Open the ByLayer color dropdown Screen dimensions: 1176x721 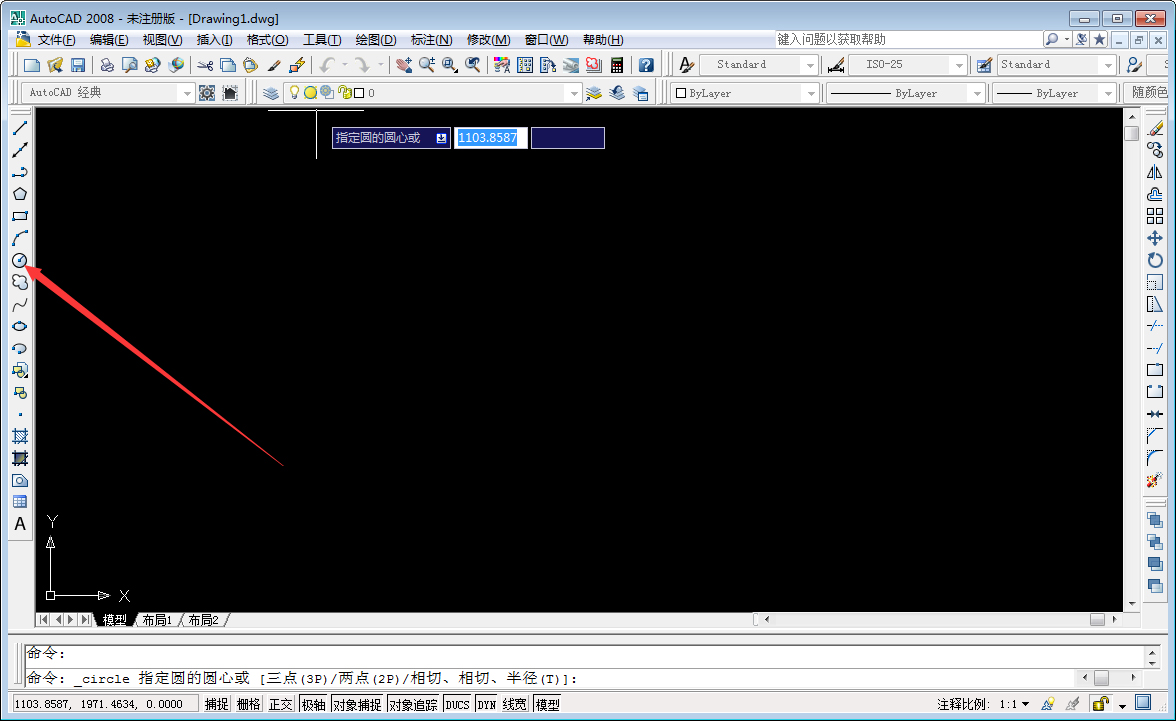point(810,93)
